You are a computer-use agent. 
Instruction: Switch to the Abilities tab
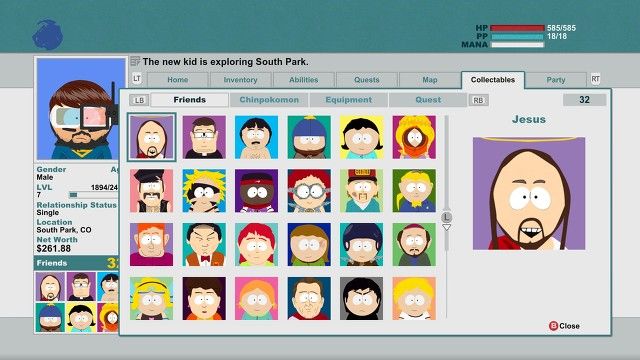304,80
